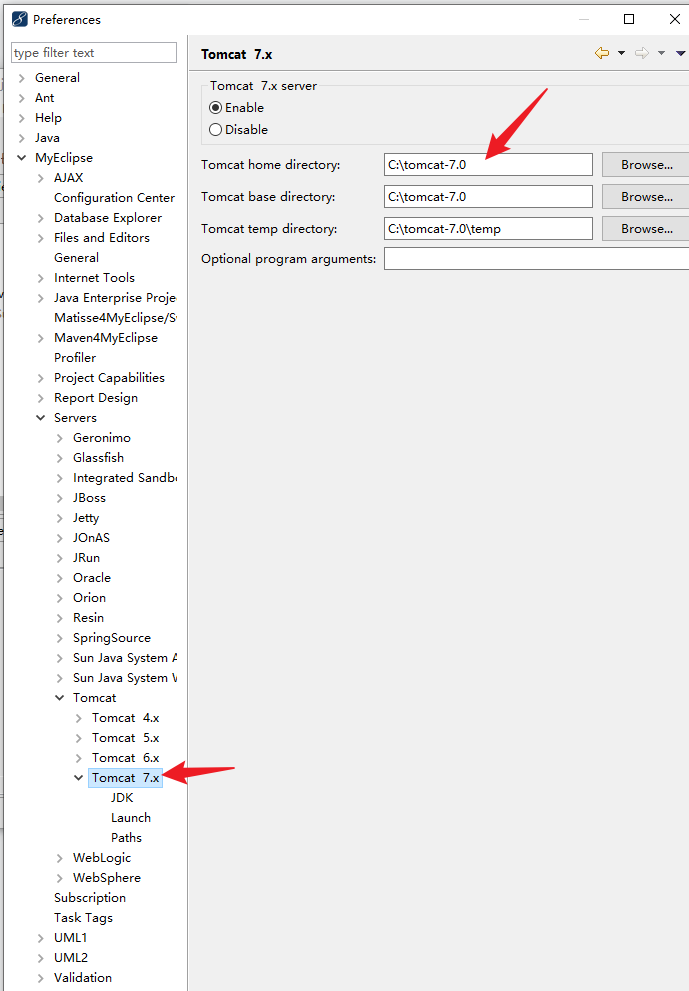This screenshot has width=689, height=991.
Task: Collapse the Tomcat 7.x node
Action: pos(78,778)
